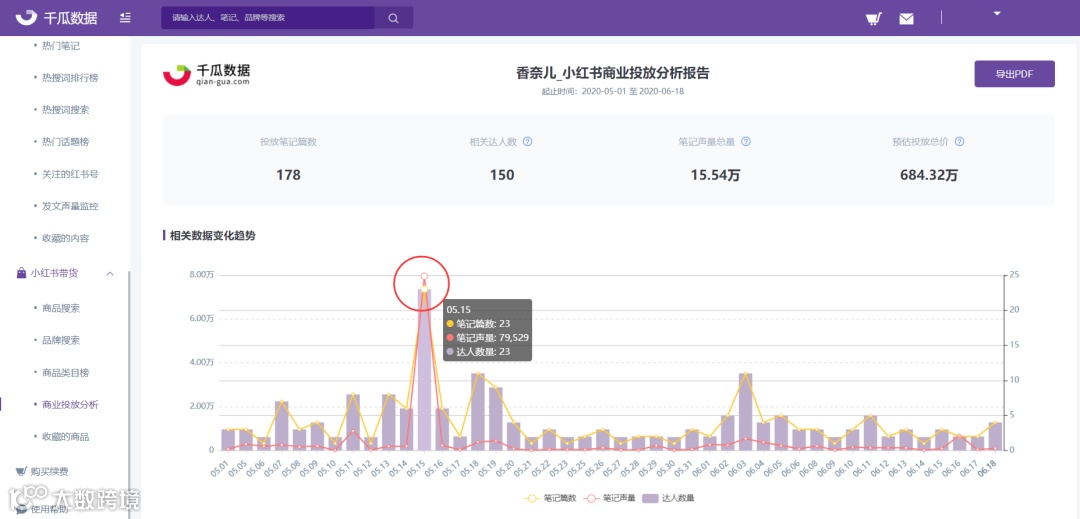Screen dimensions: 1080x519
Task: Open the account dropdown arrow
Action: click(x=997, y=13)
